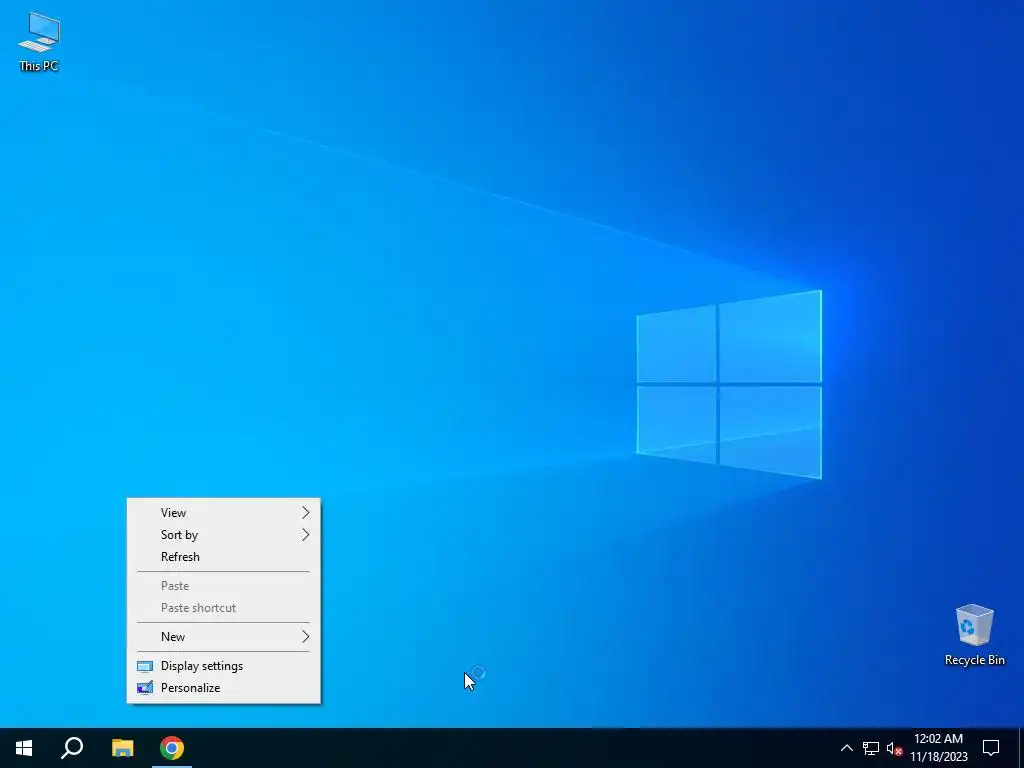The image size is (1024, 768).
Task: Click the Show desktop sliver at the taskbar's end
Action: click(1021, 748)
